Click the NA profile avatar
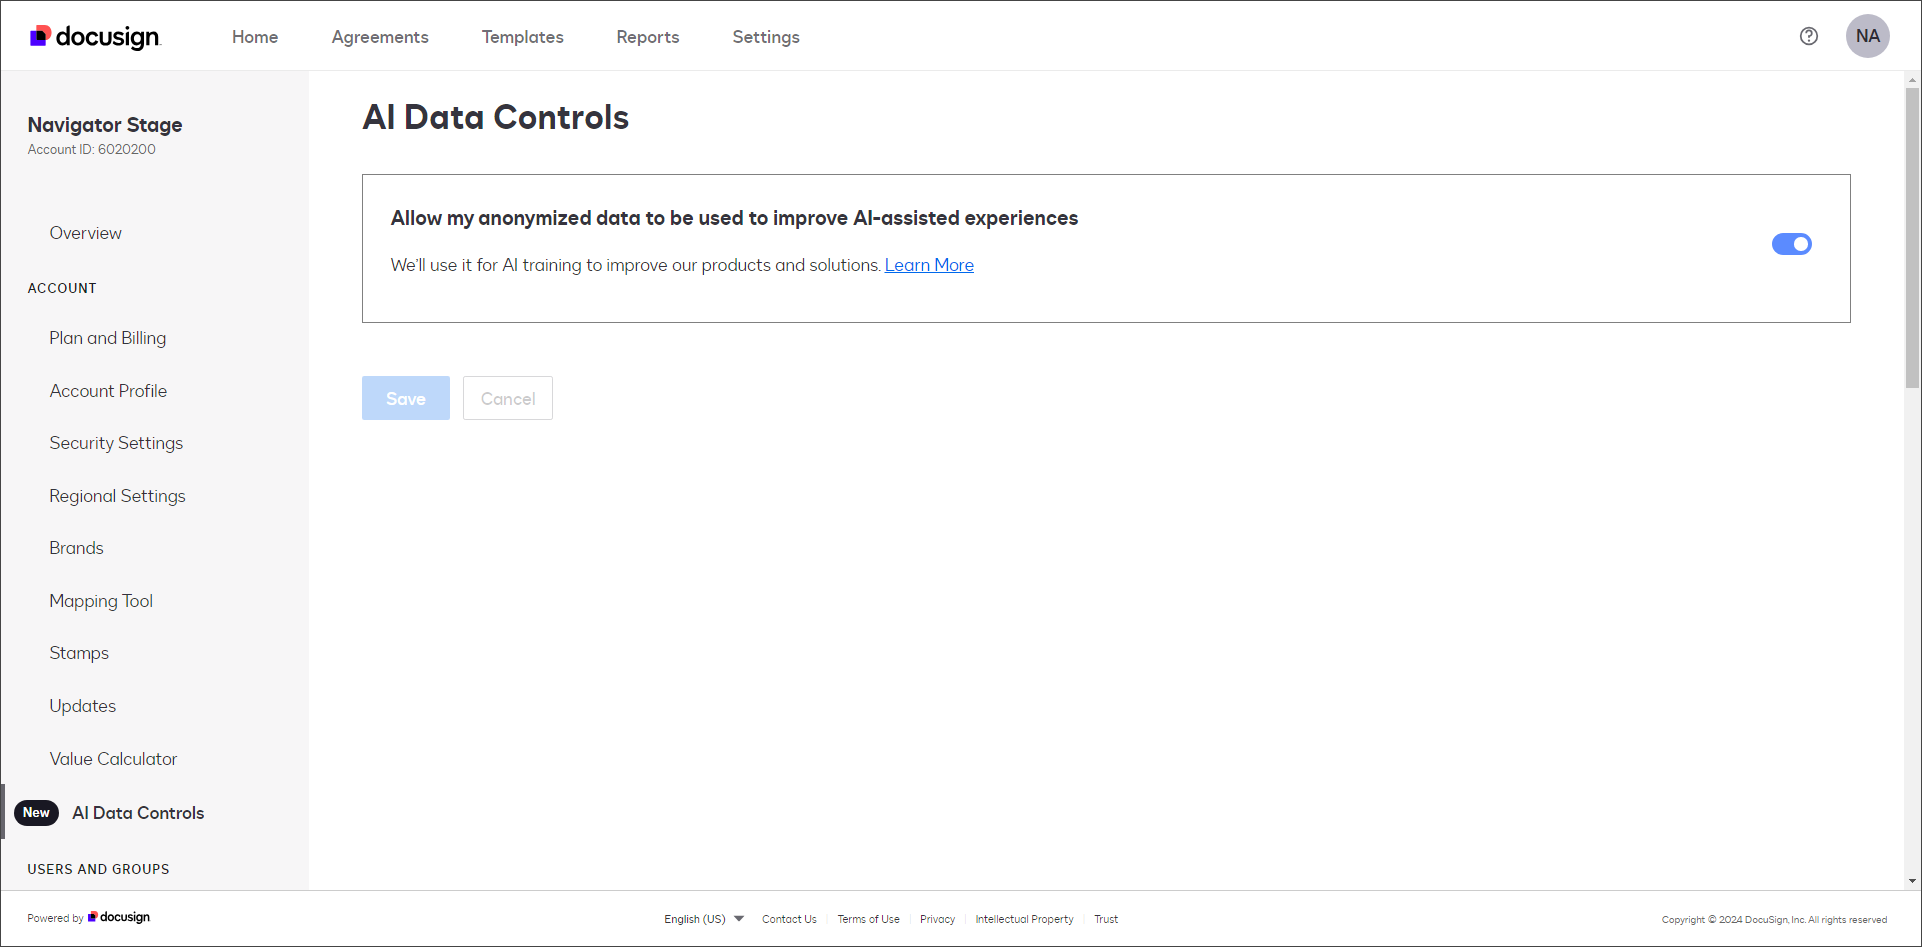The width and height of the screenshot is (1922, 947). click(x=1868, y=36)
